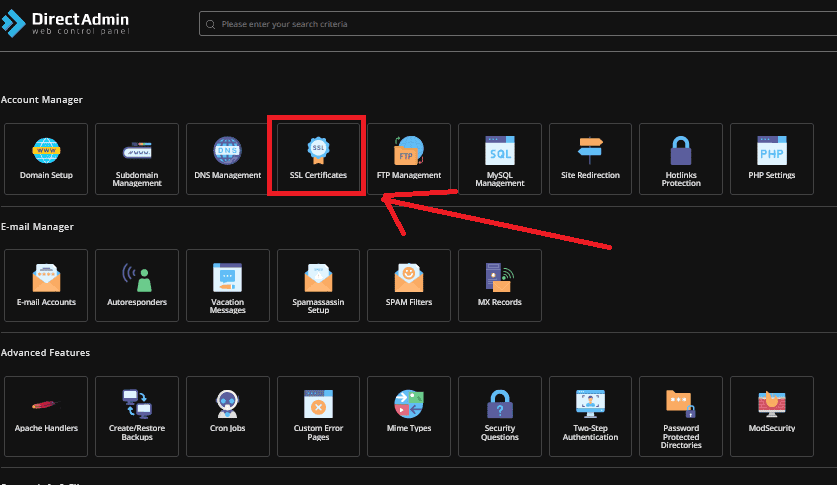Viewport: 837px width, 485px height.
Task: Open Mime Types tile
Action: tap(409, 416)
